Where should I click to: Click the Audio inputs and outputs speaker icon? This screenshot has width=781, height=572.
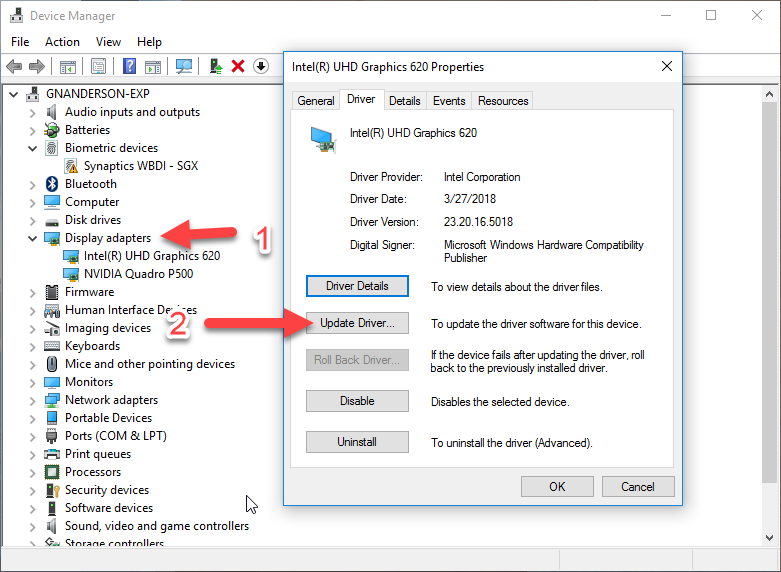point(51,112)
